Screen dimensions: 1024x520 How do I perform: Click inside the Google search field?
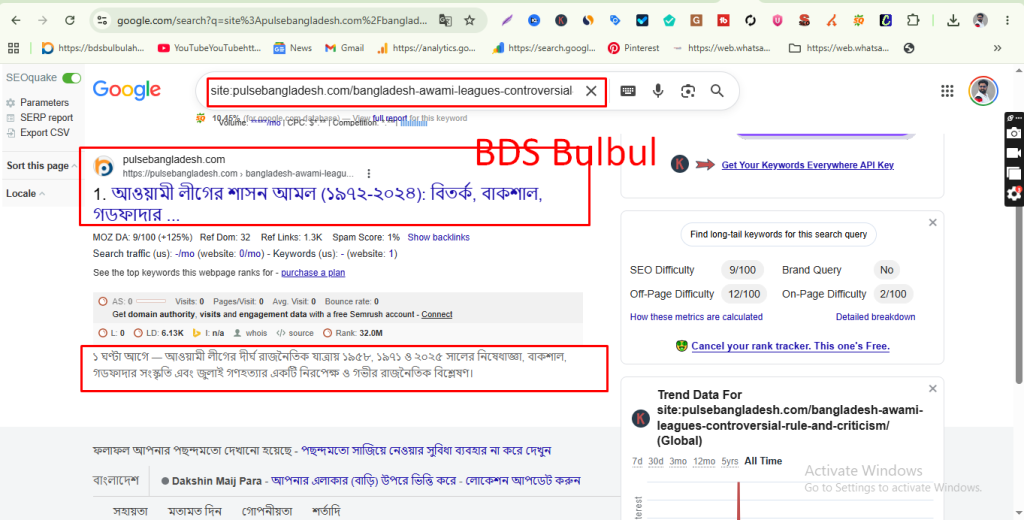392,91
